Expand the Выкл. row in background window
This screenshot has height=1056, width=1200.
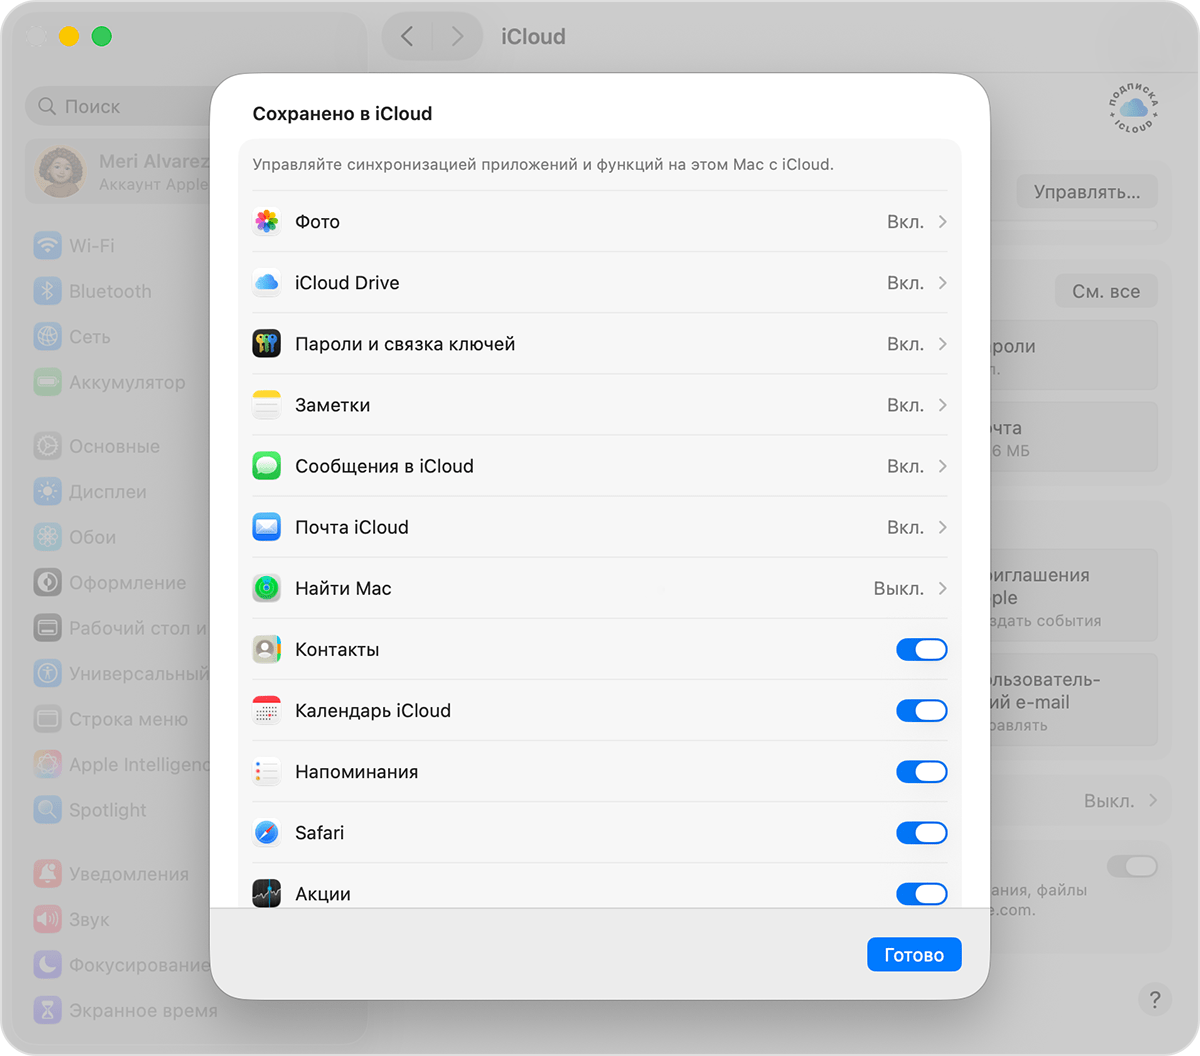click(x=1153, y=801)
